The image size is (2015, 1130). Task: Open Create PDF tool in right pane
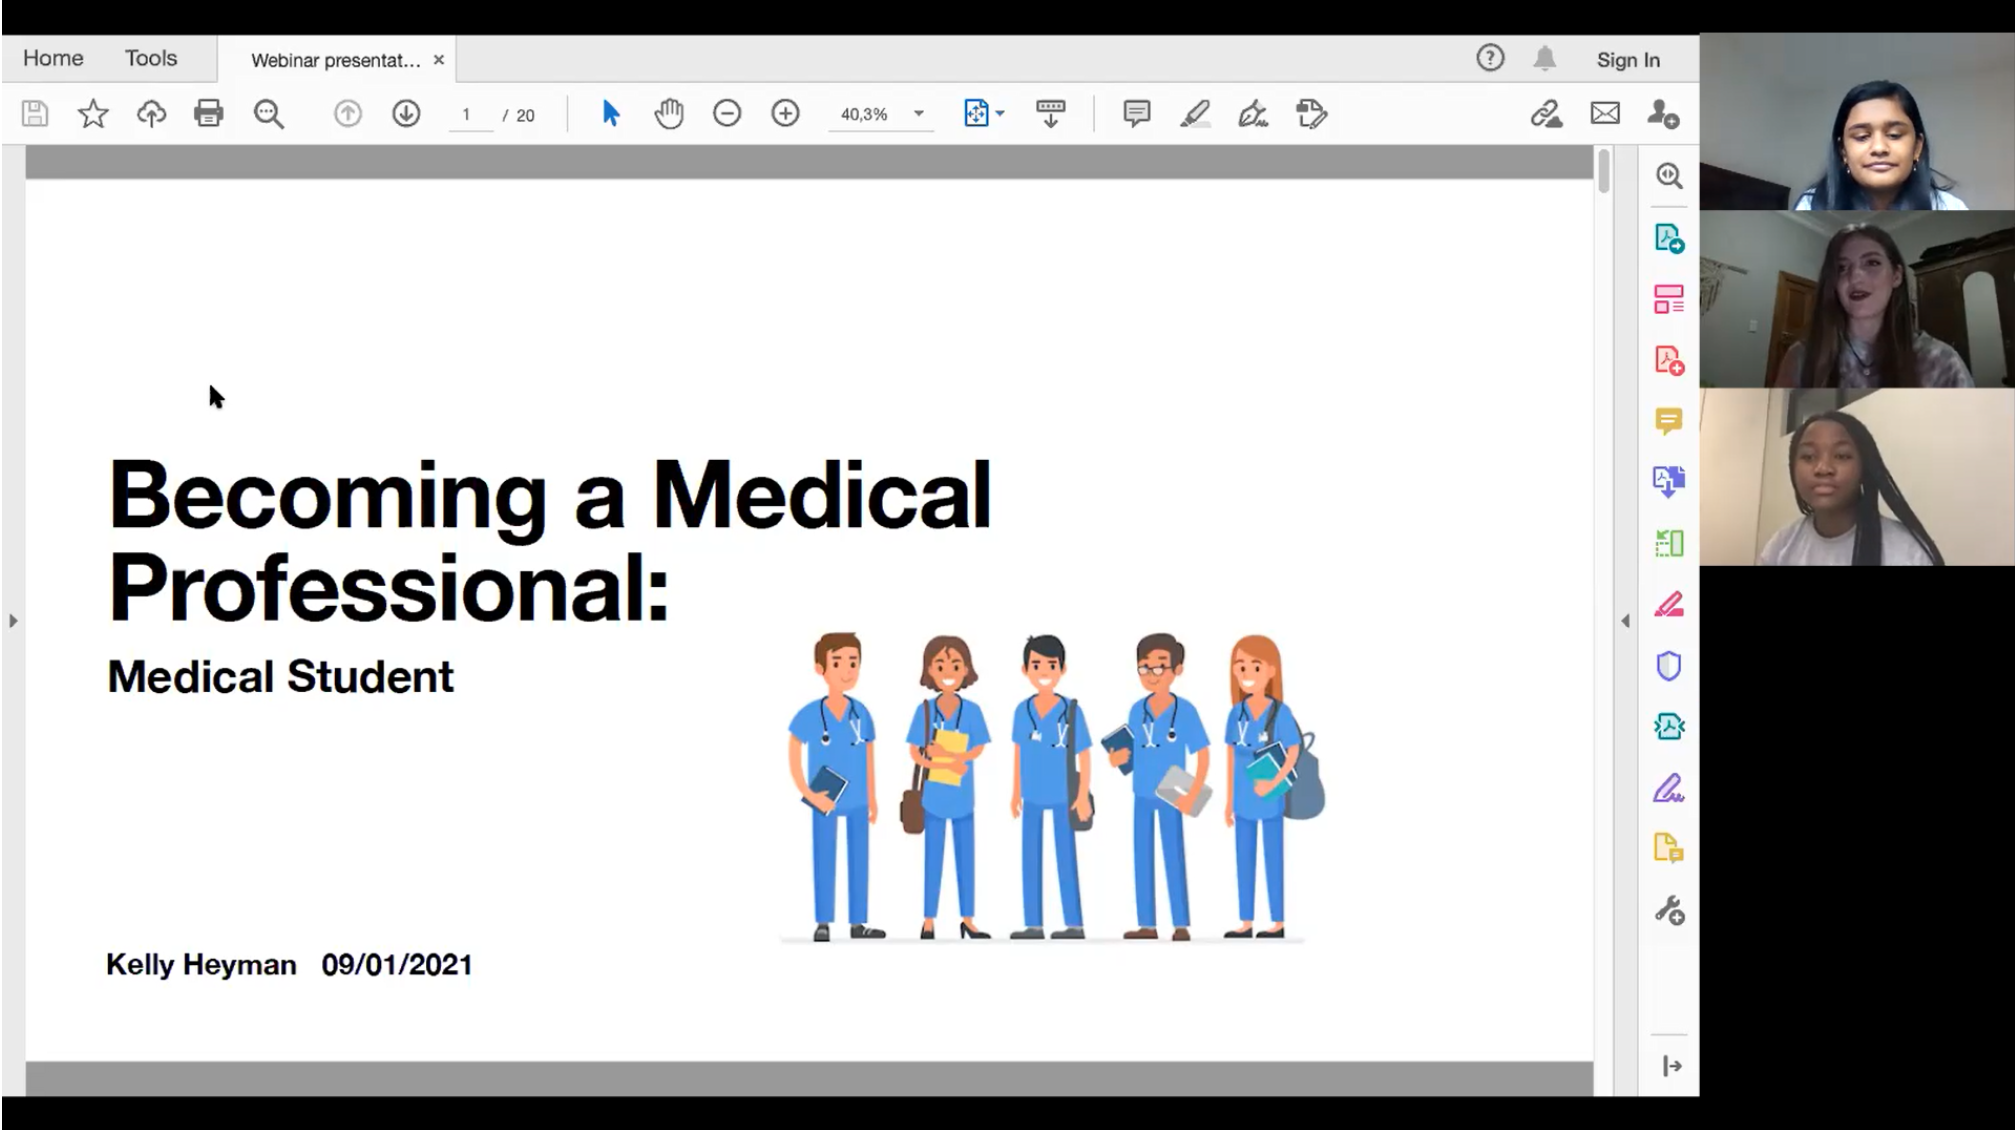(1668, 360)
